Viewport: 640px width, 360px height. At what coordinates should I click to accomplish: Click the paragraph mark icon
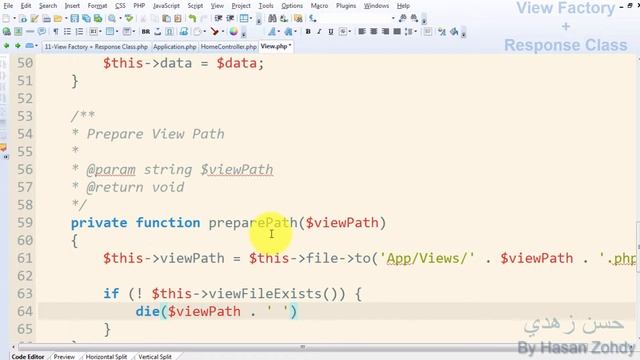point(56,32)
